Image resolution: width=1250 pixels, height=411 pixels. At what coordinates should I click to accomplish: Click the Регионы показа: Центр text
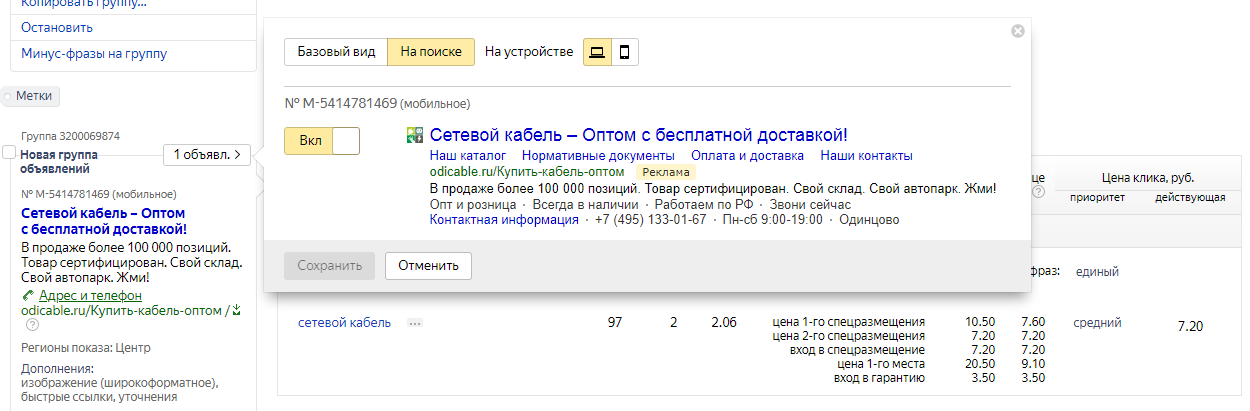point(86,348)
